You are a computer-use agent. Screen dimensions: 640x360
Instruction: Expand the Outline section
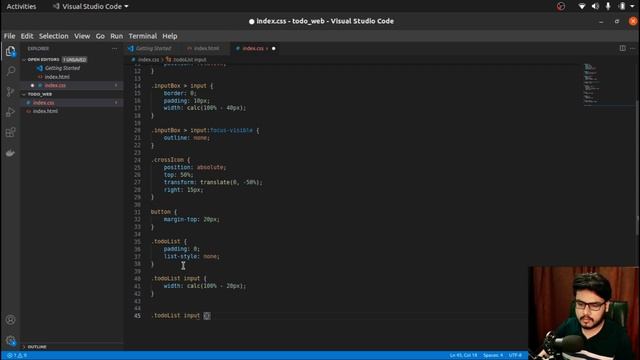coord(24,347)
